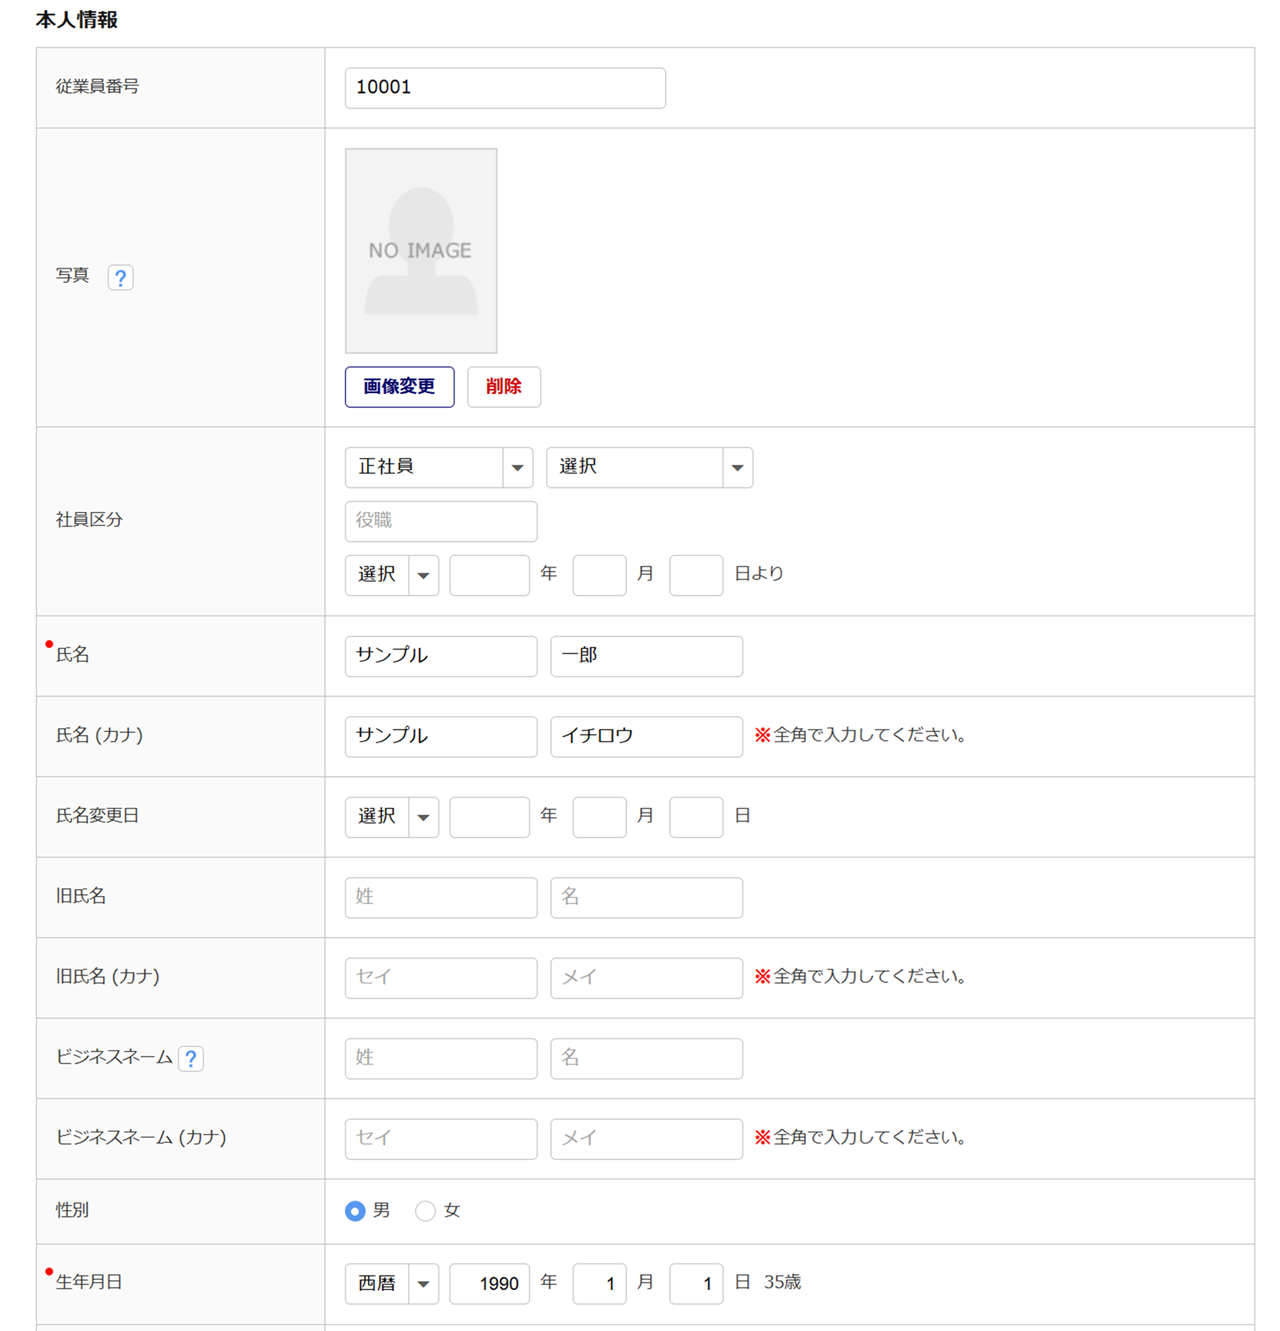Click the イチロウ kana first name field
The image size is (1280, 1331).
646,737
